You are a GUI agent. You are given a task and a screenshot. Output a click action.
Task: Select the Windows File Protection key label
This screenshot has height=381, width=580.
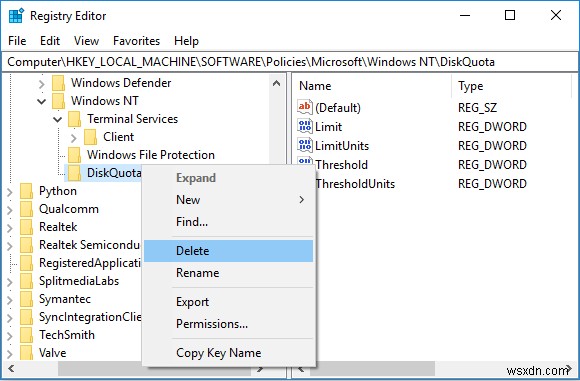(x=151, y=155)
